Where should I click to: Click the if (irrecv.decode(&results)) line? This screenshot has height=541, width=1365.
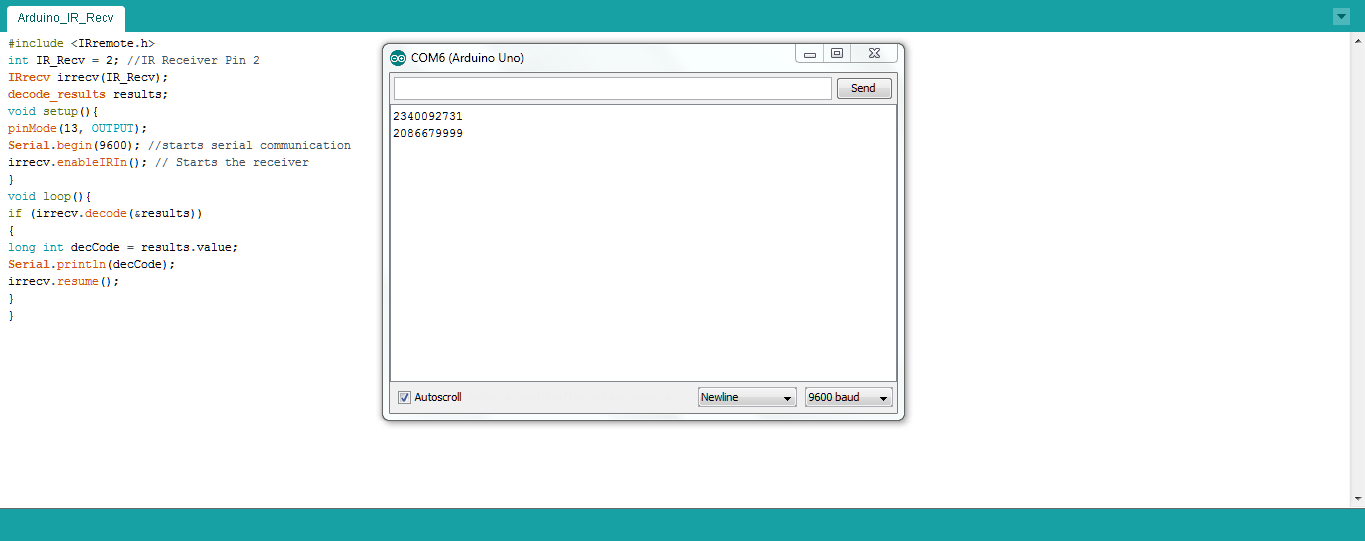(105, 213)
